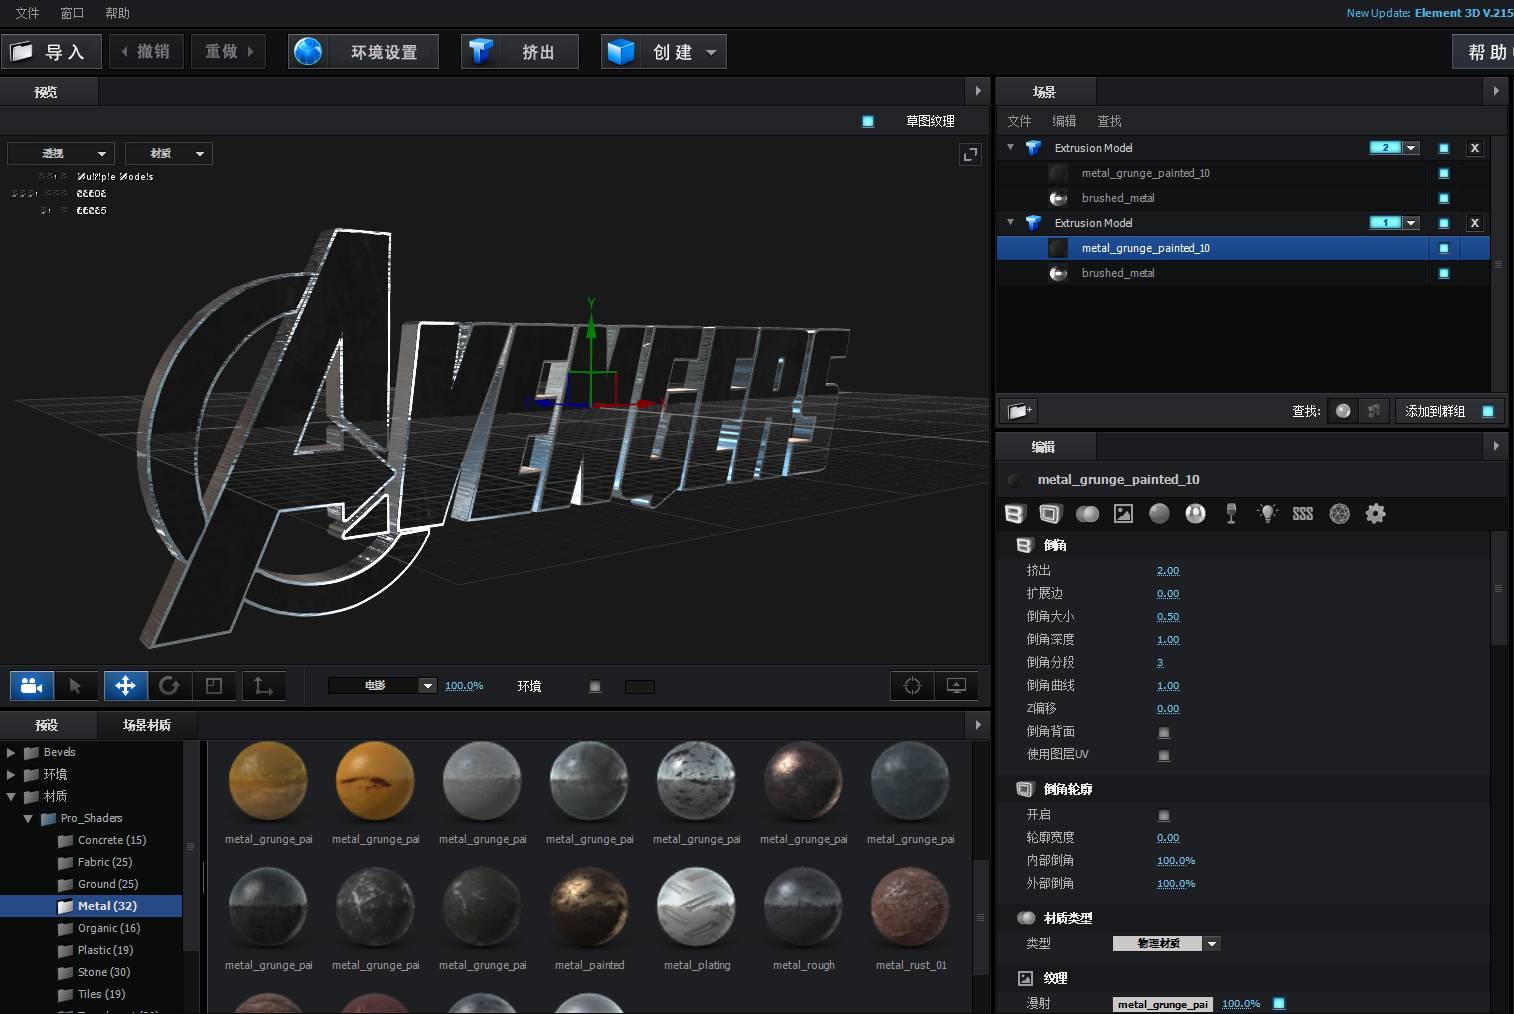Viewport: 1514px width, 1014px height.
Task: Click the 挤出 value 2.00
Action: click(x=1168, y=570)
